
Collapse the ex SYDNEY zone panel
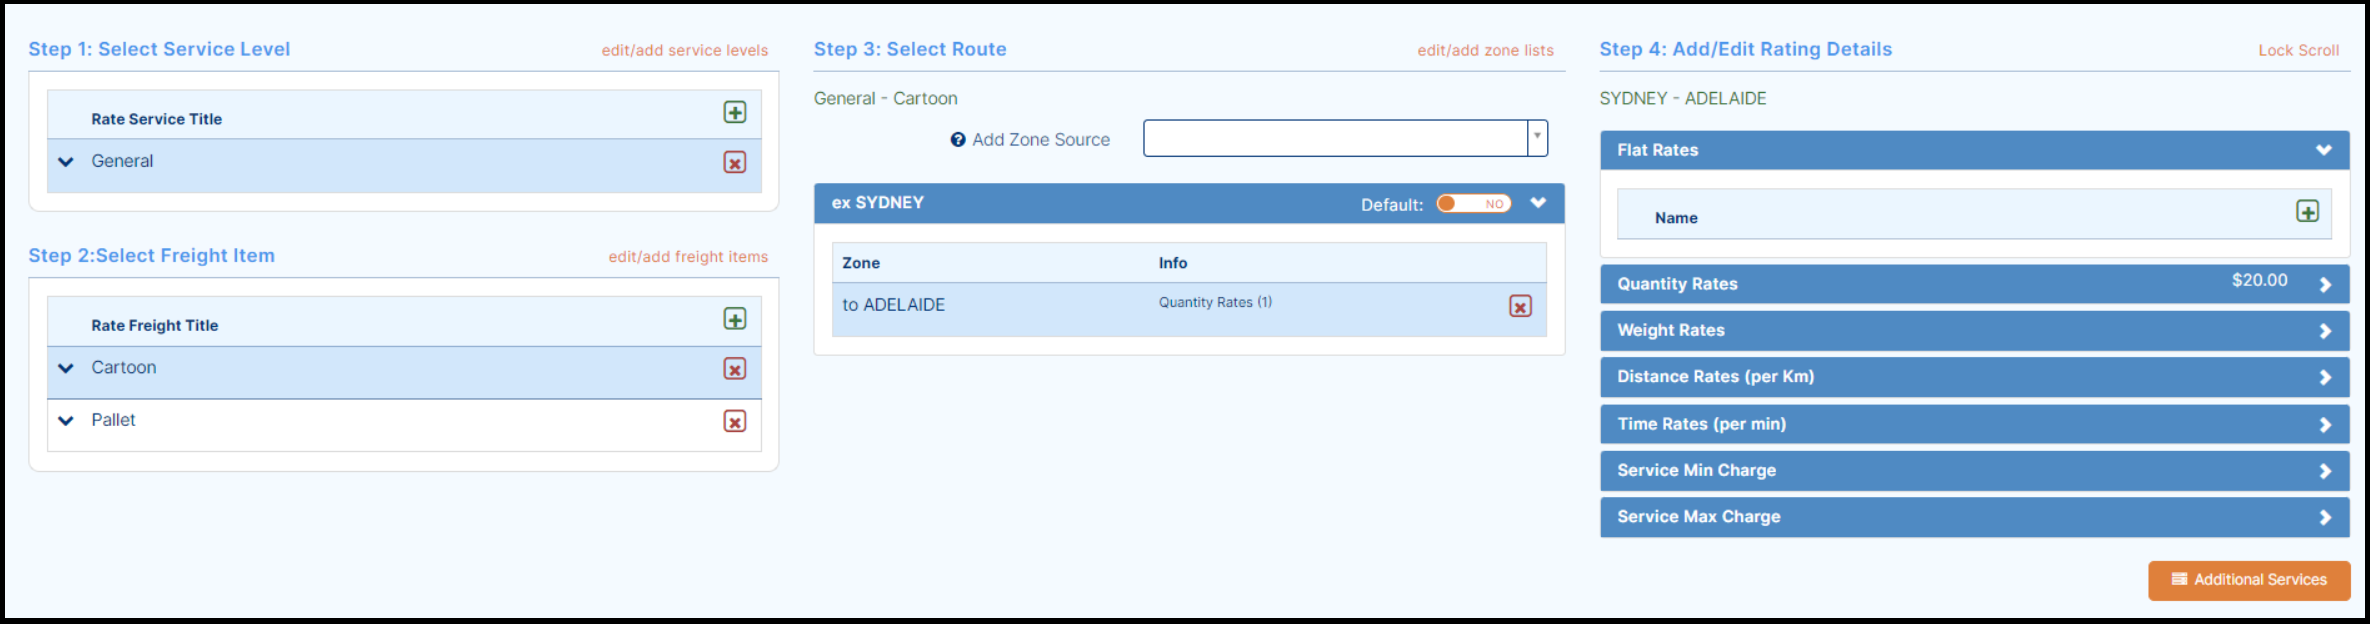click(x=1538, y=203)
